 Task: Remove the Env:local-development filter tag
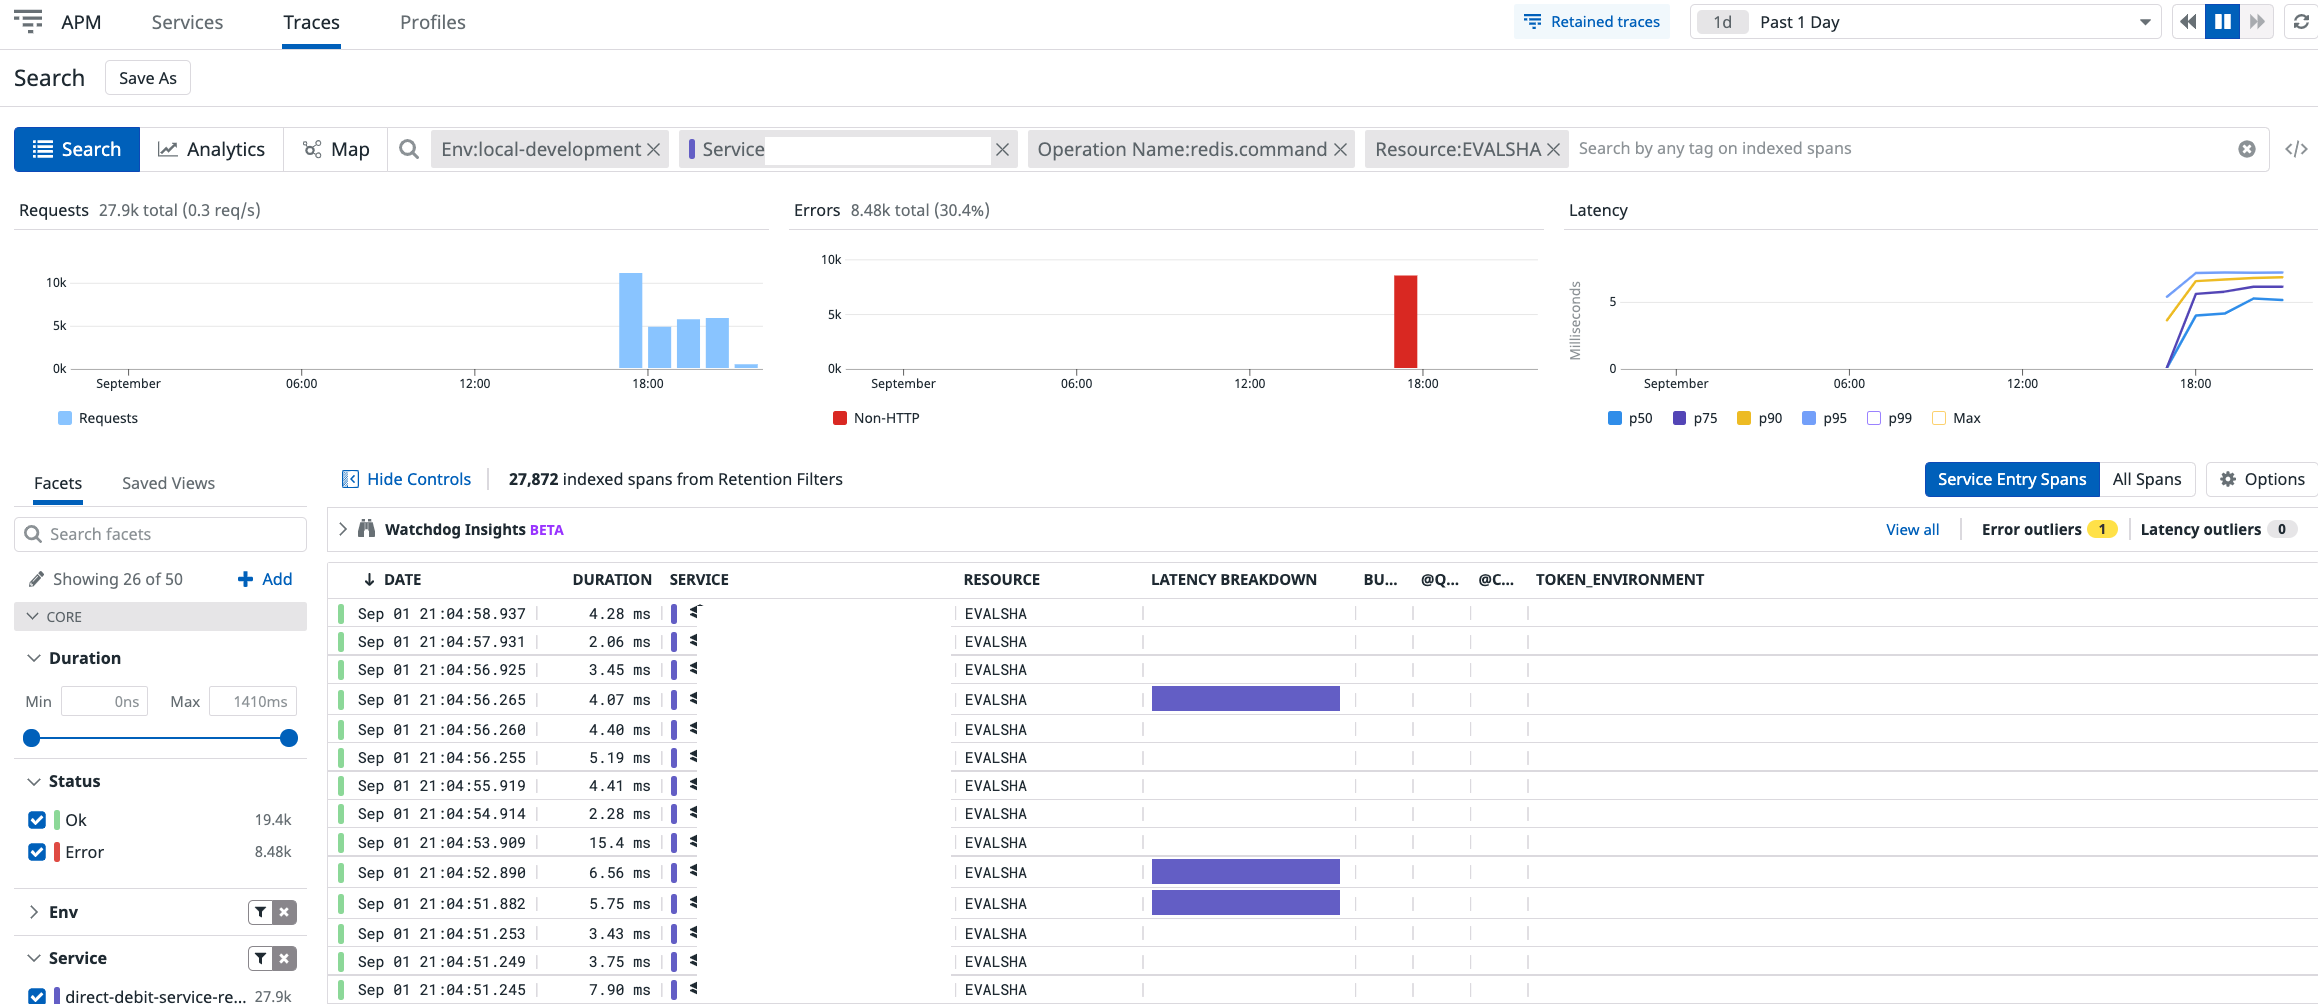tap(653, 149)
